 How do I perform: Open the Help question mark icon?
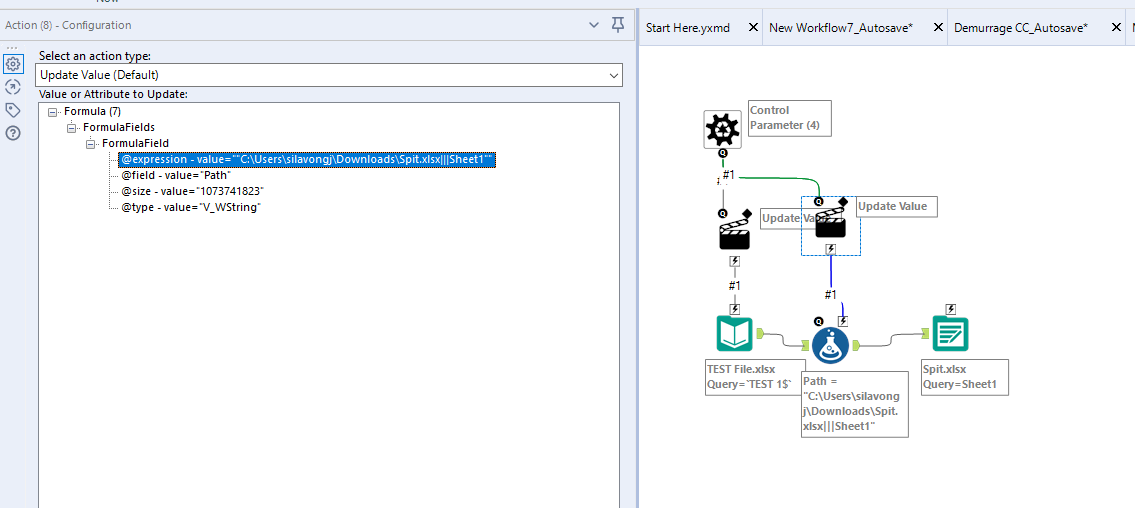[x=13, y=133]
